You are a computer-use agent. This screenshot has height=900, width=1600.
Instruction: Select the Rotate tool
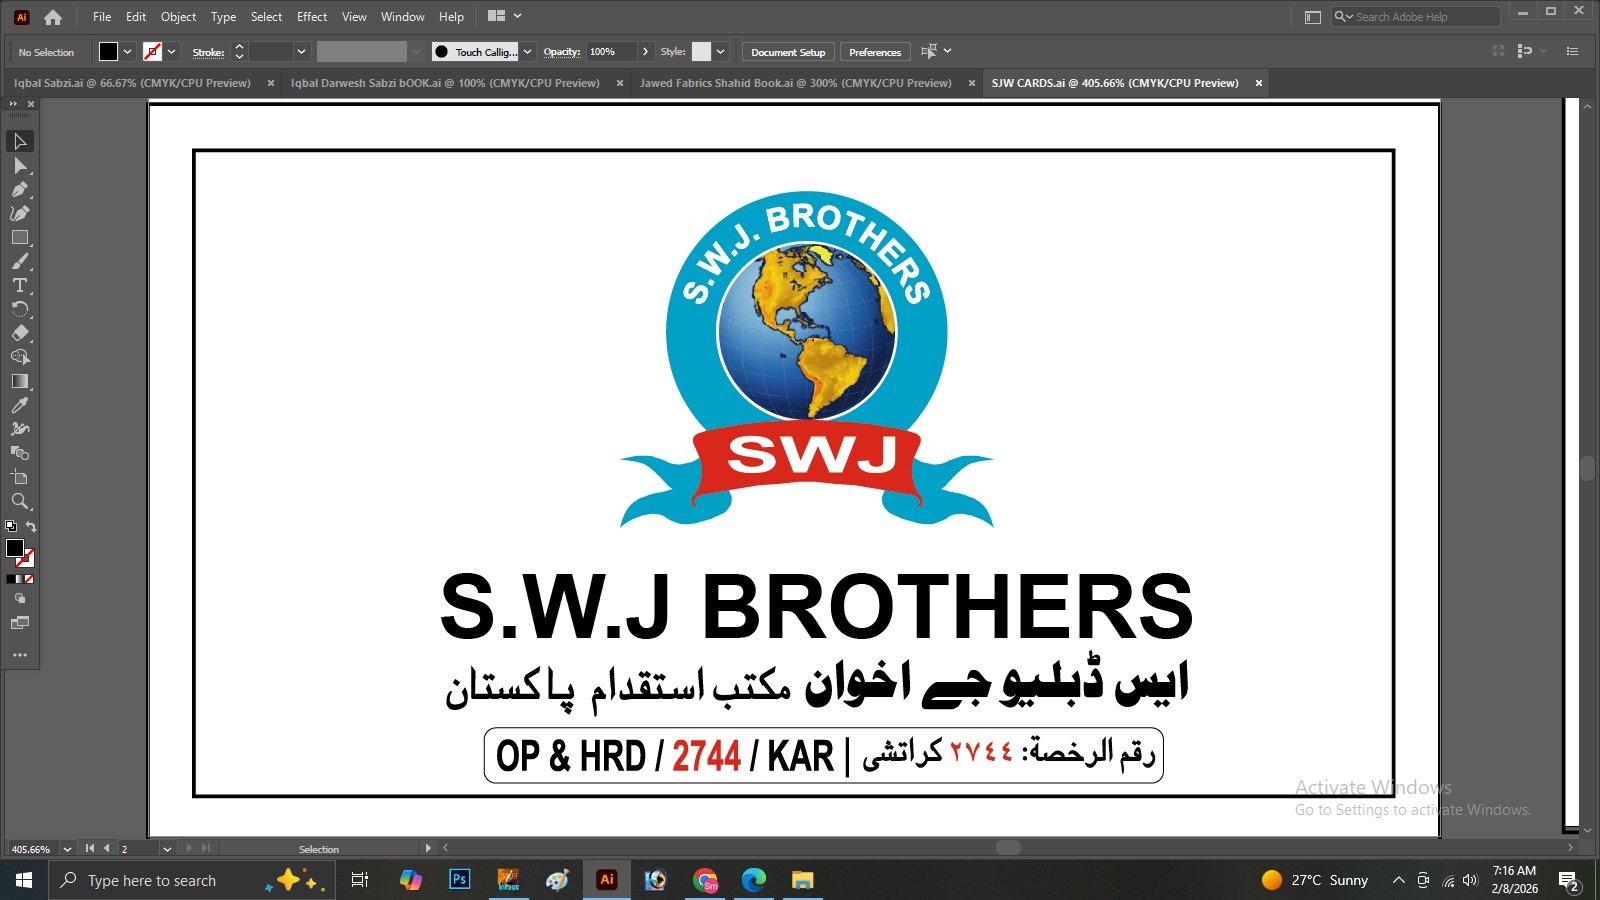pyautogui.click(x=20, y=309)
